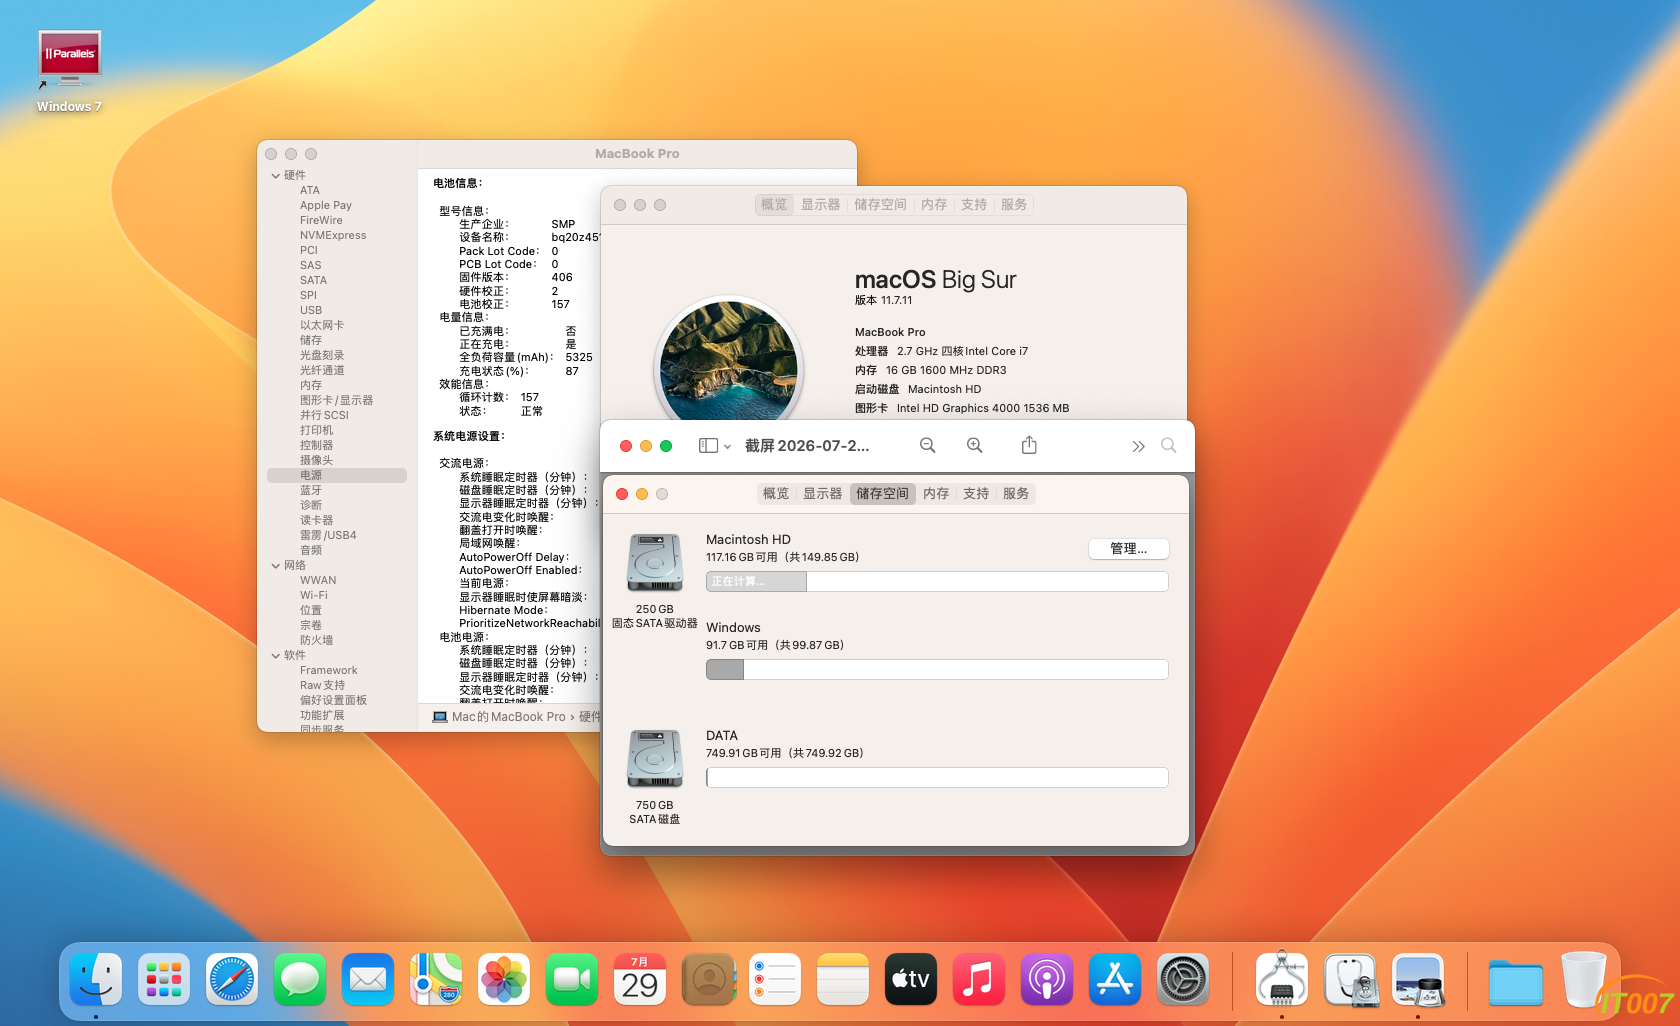
Task: Open the Trash in the Dock
Action: pyautogui.click(x=1584, y=979)
